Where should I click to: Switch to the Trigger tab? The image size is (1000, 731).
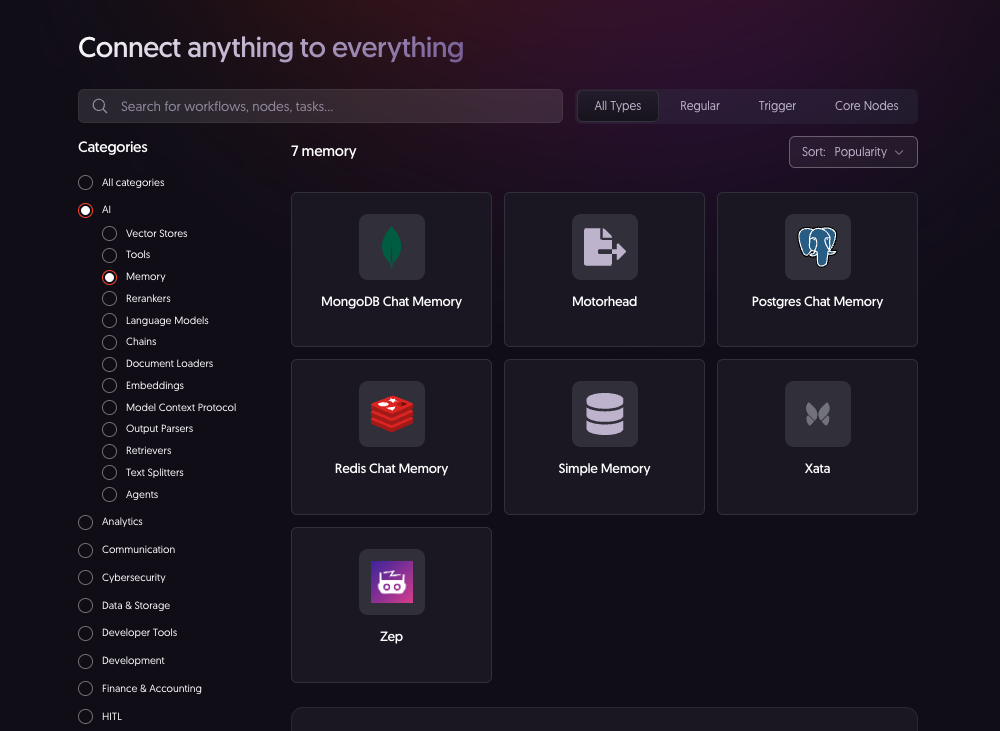tap(777, 106)
